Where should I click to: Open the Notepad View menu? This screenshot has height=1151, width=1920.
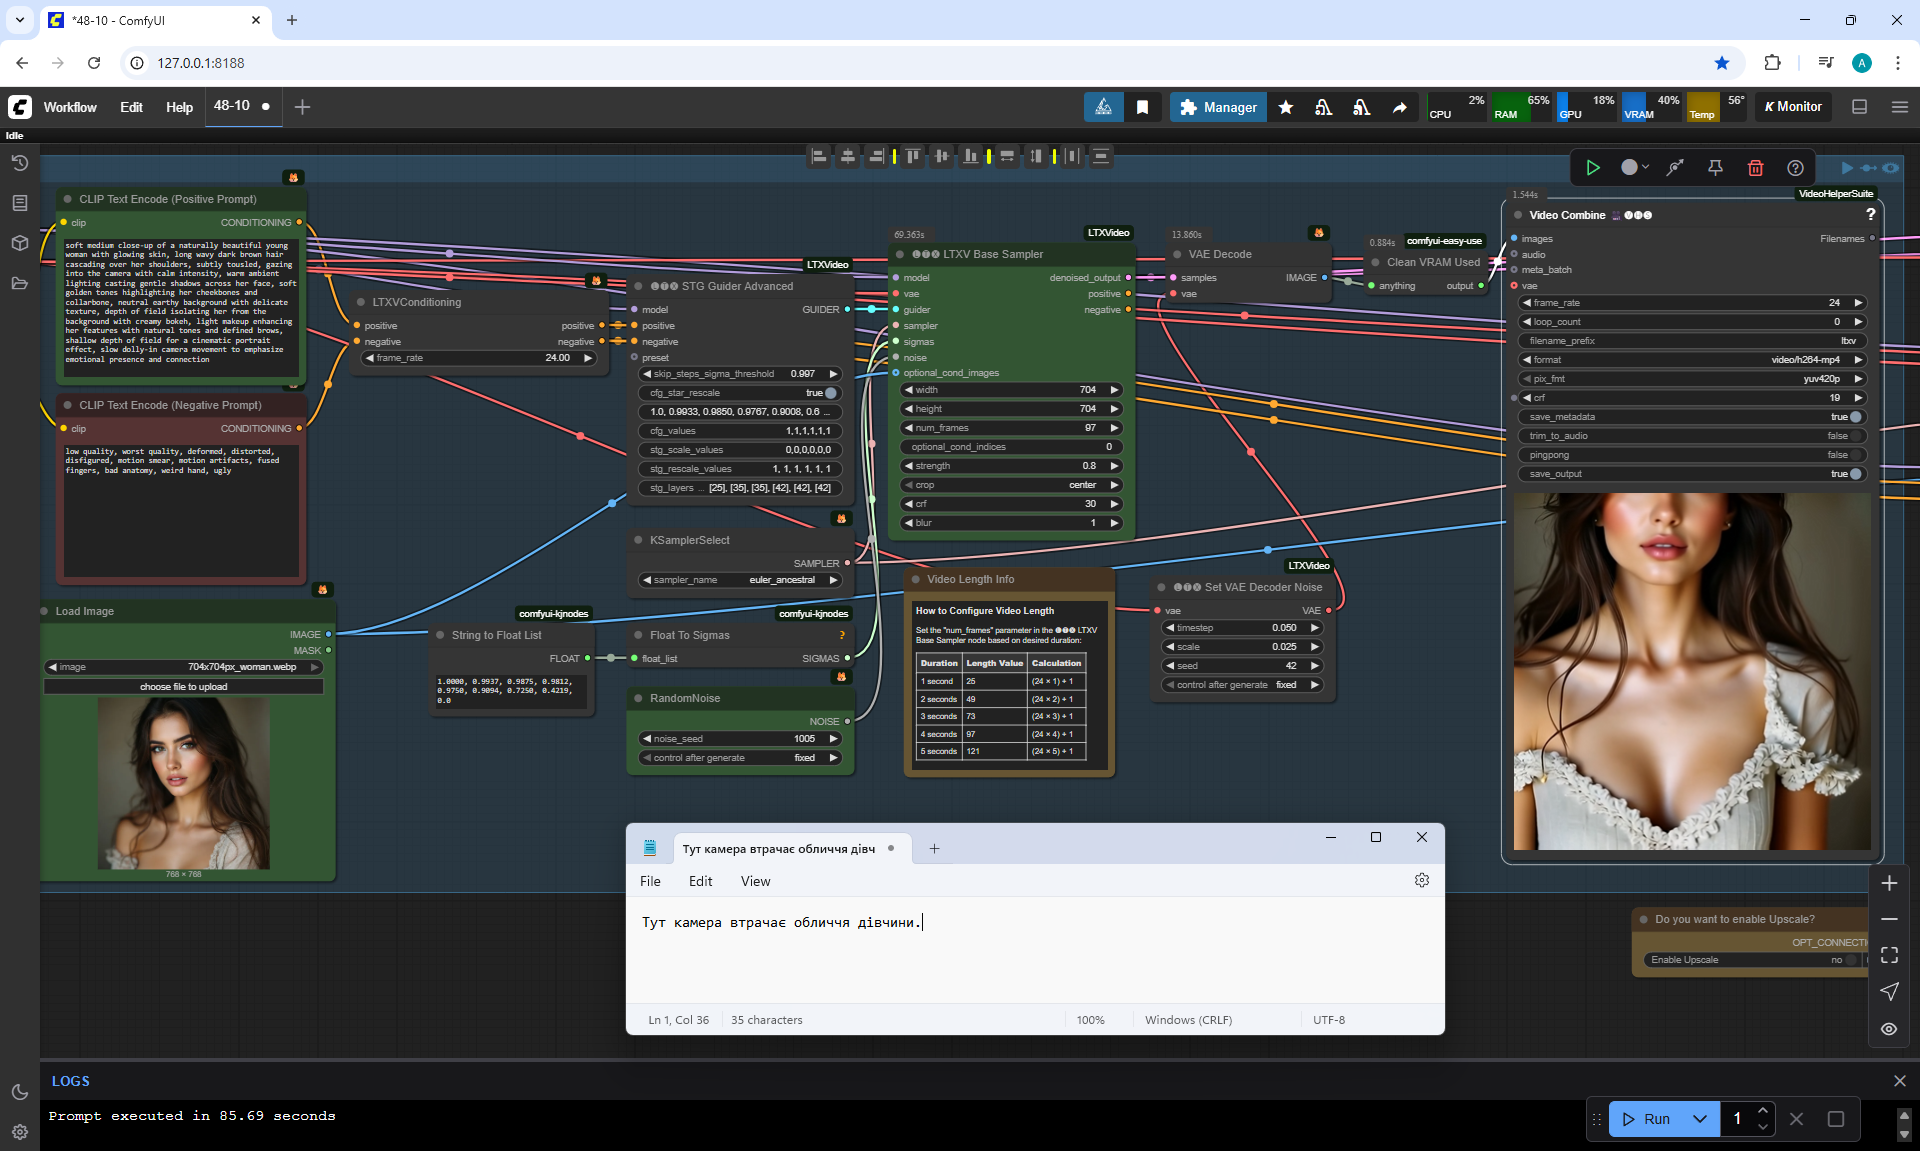(x=755, y=881)
